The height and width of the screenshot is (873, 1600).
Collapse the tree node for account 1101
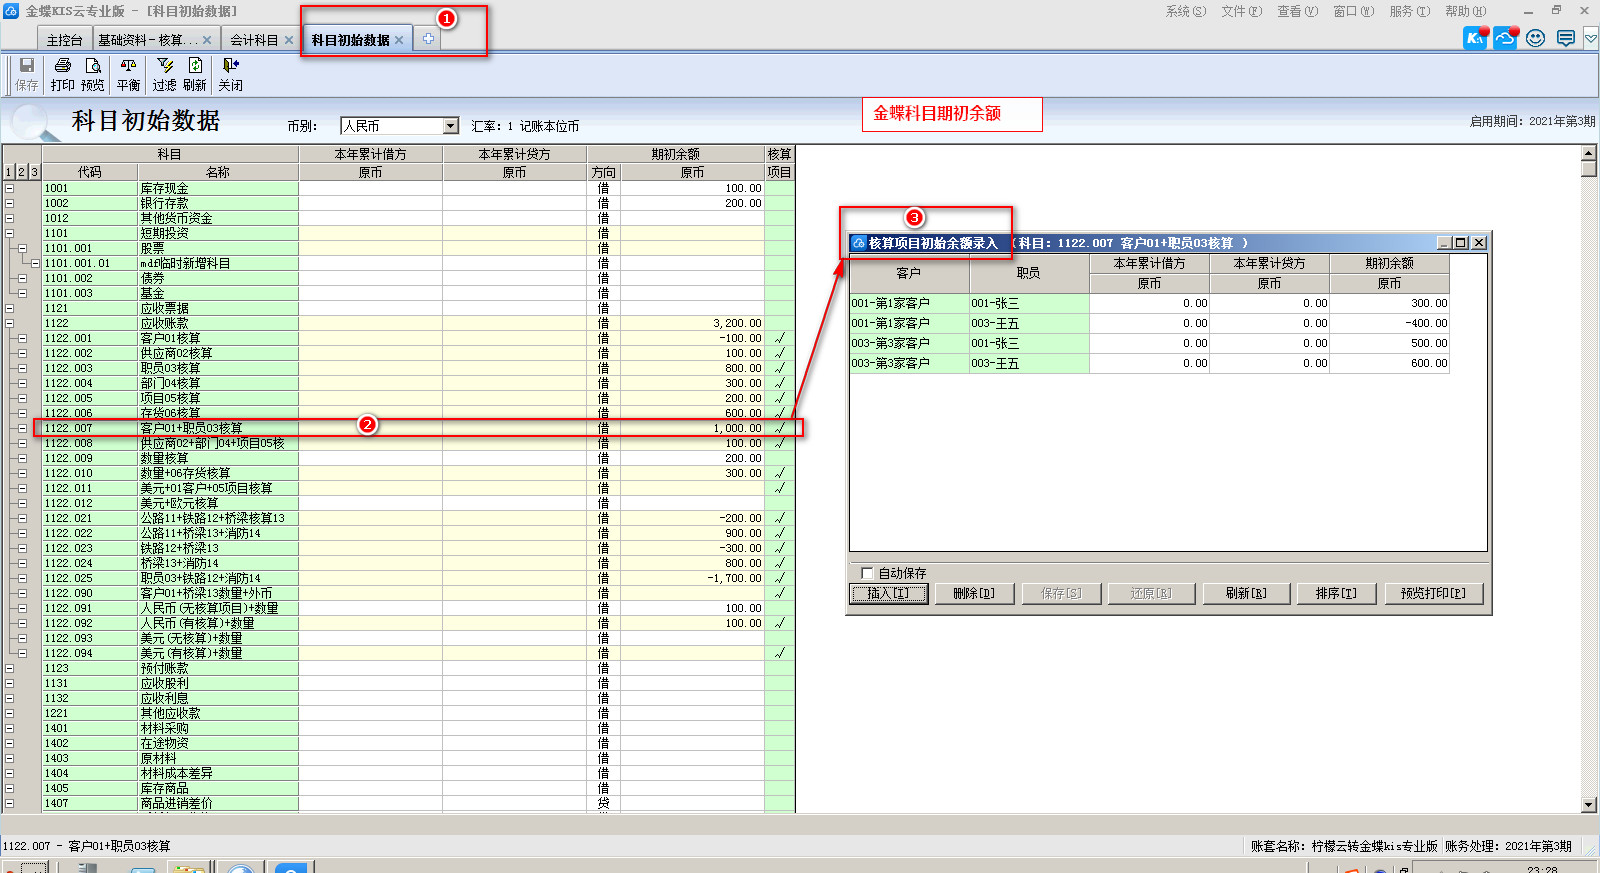(x=10, y=233)
